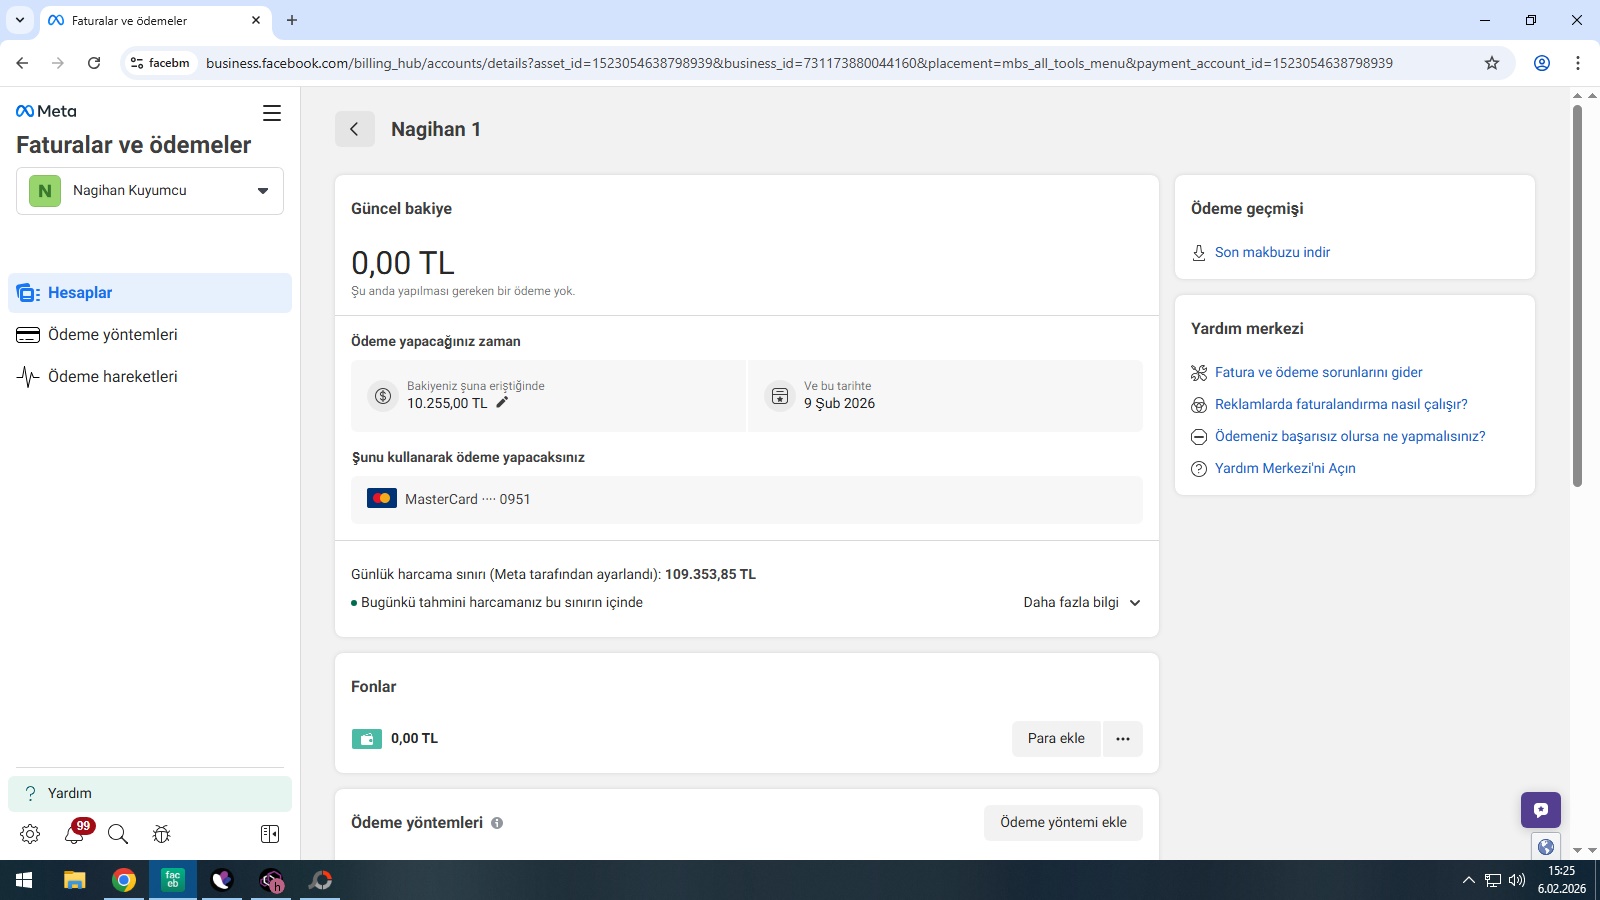Open the three-dot menu next to Para ekle
Image resolution: width=1600 pixels, height=900 pixels.
1123,739
